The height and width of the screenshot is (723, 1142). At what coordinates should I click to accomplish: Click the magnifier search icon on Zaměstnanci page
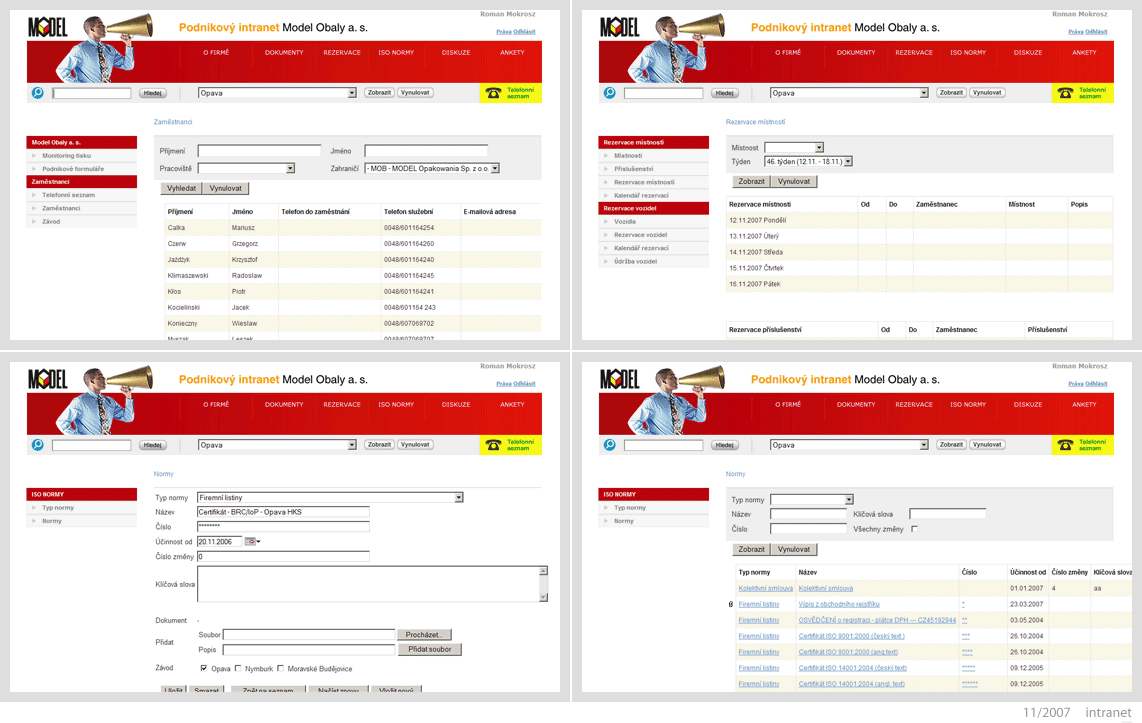coord(38,92)
